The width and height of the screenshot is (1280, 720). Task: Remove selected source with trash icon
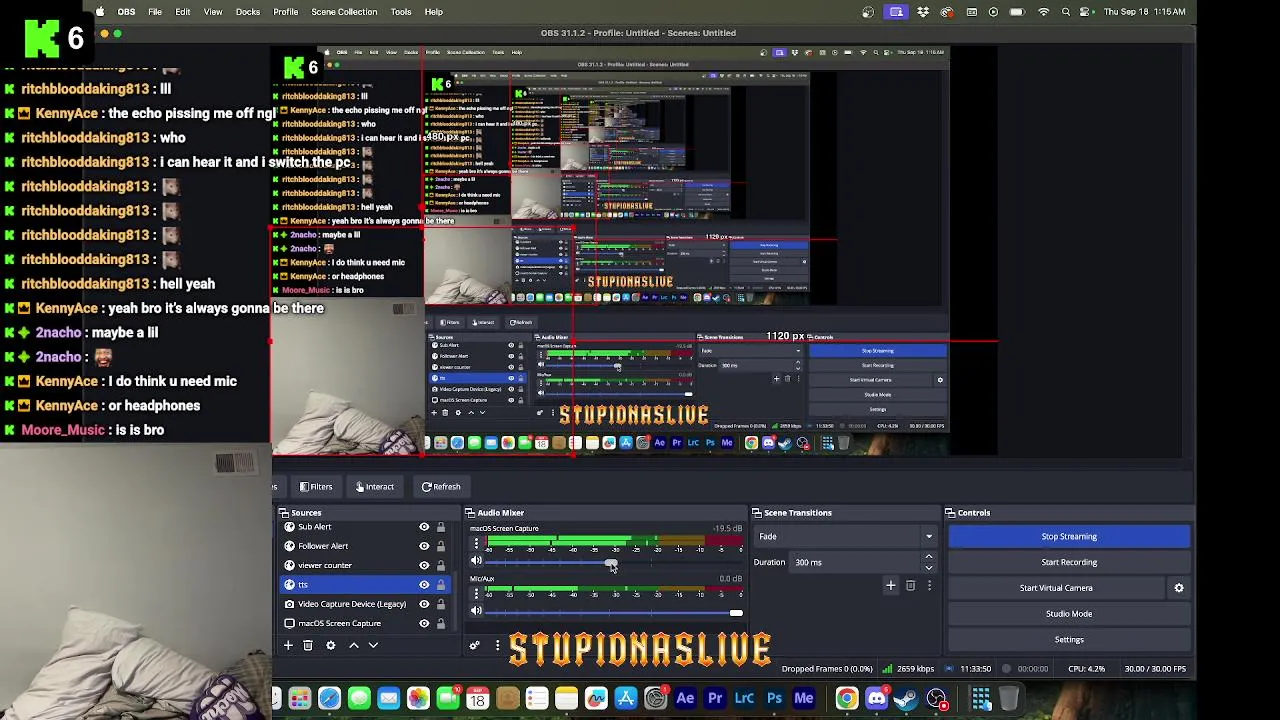pyautogui.click(x=308, y=645)
